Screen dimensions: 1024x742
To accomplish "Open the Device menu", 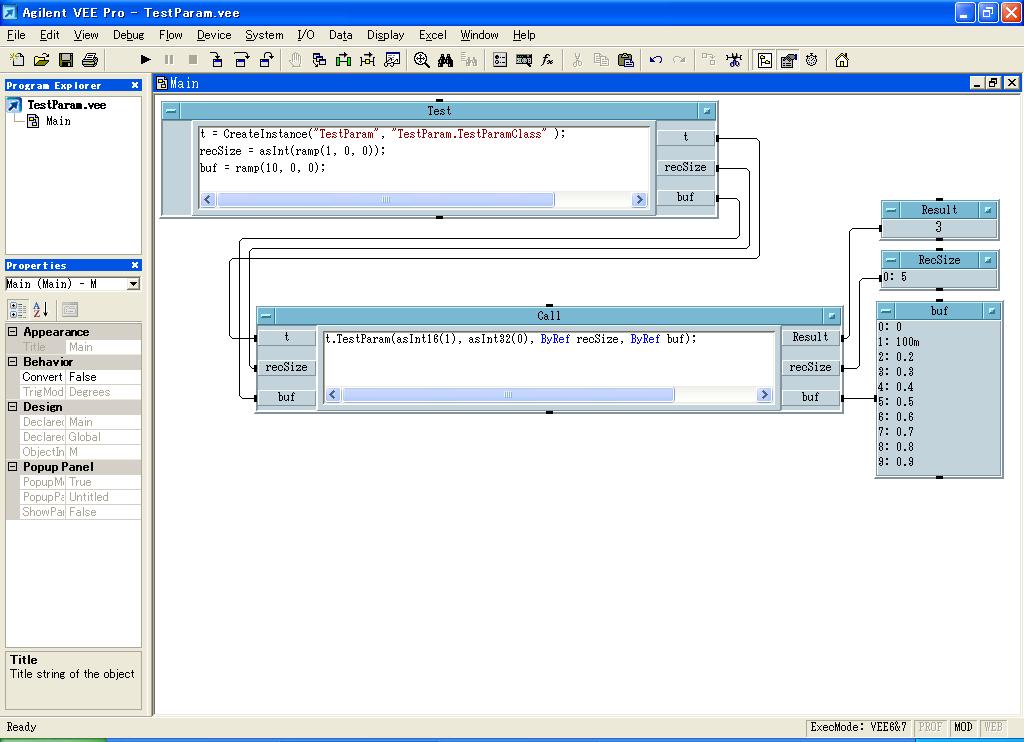I will [214, 35].
